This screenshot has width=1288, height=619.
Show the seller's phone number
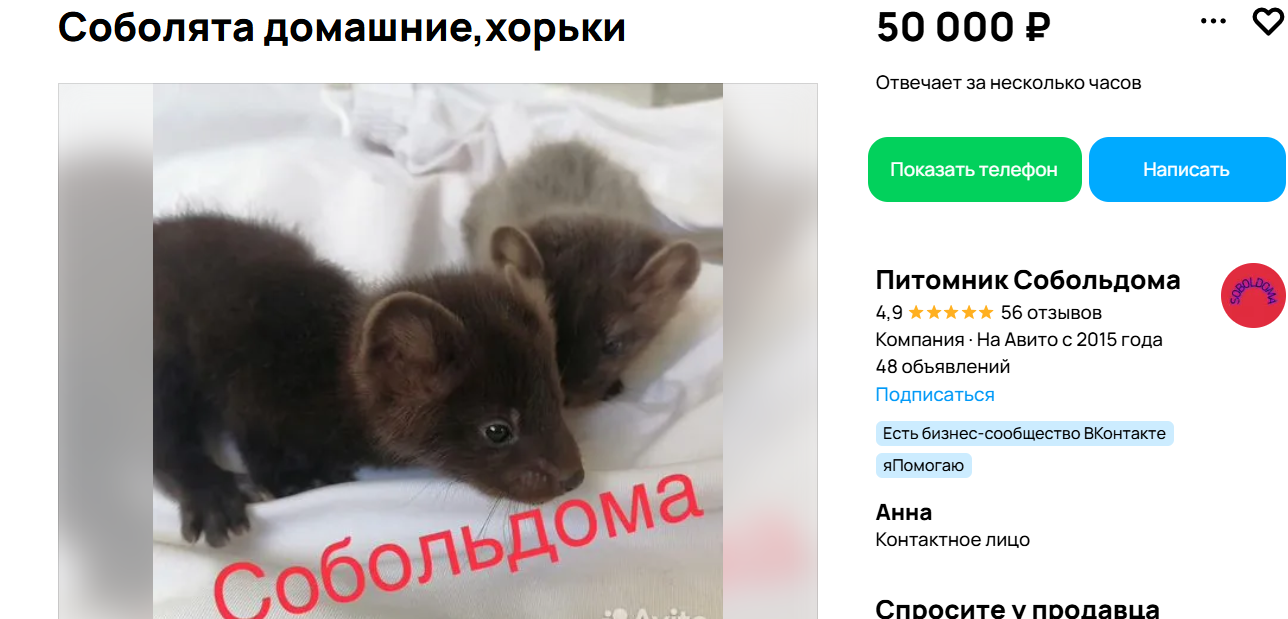[x=974, y=169]
